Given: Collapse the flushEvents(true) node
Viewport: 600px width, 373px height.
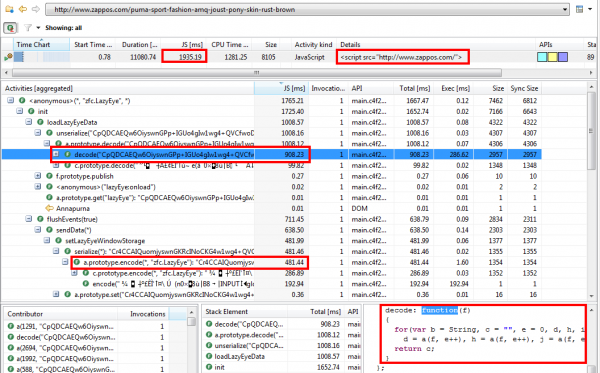Looking at the screenshot, I should coord(29,219).
